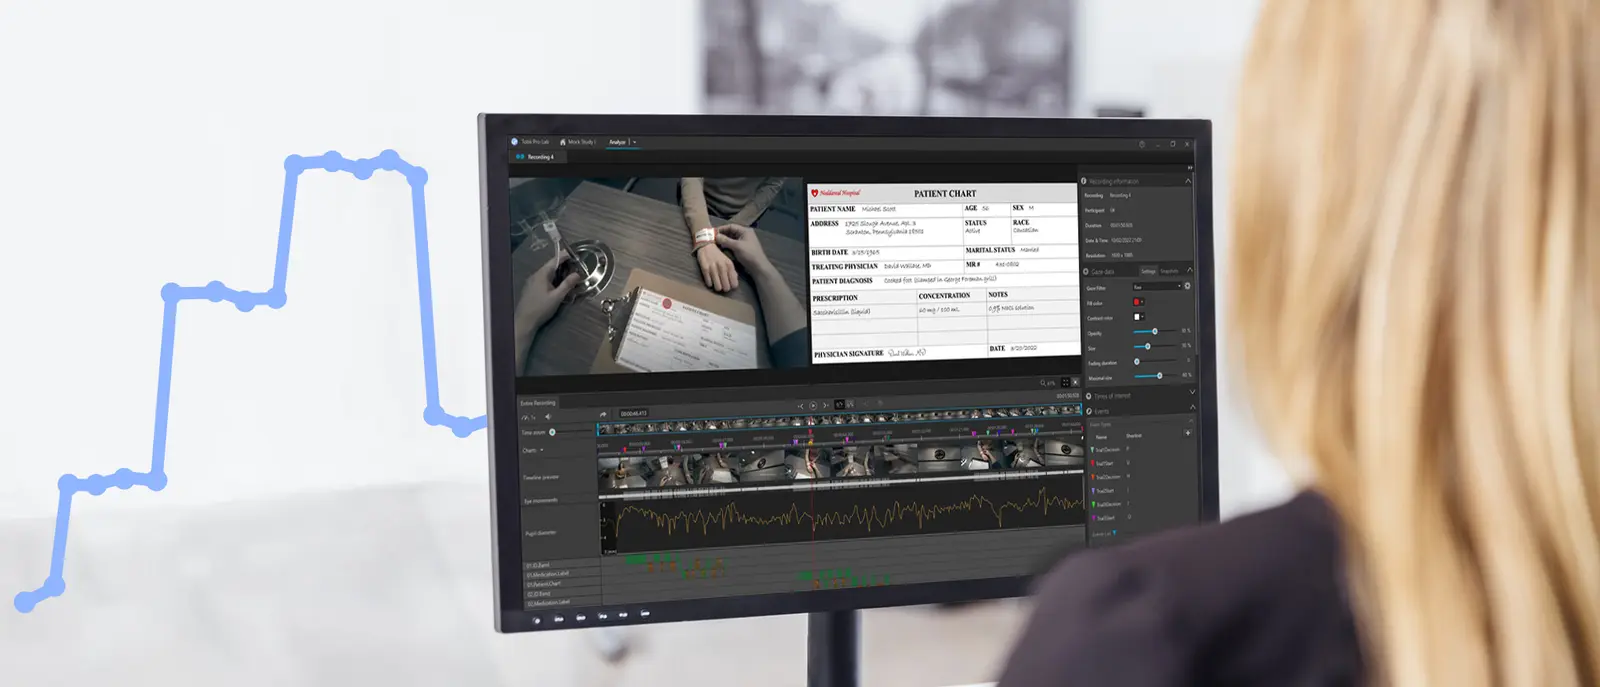Toggle the audio speaker icon

(548, 416)
